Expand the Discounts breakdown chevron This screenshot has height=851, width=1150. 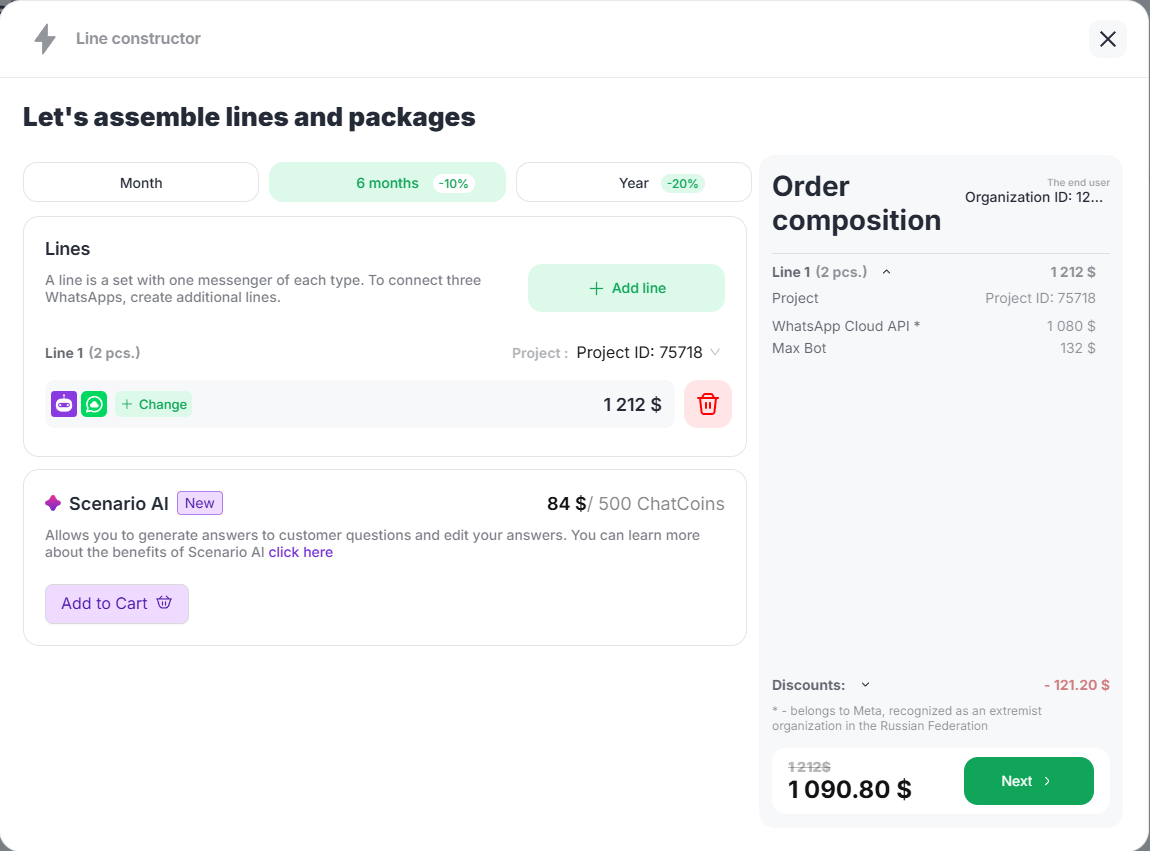pyautogui.click(x=865, y=685)
